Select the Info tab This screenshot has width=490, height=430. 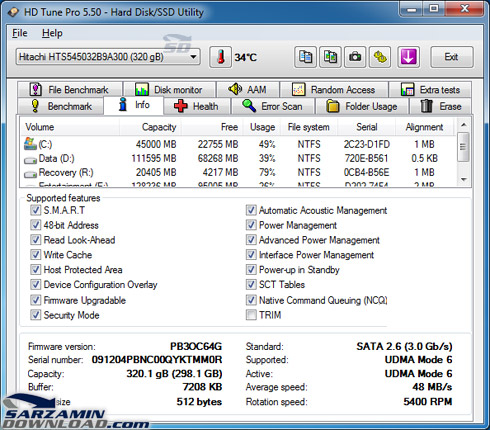tap(134, 105)
